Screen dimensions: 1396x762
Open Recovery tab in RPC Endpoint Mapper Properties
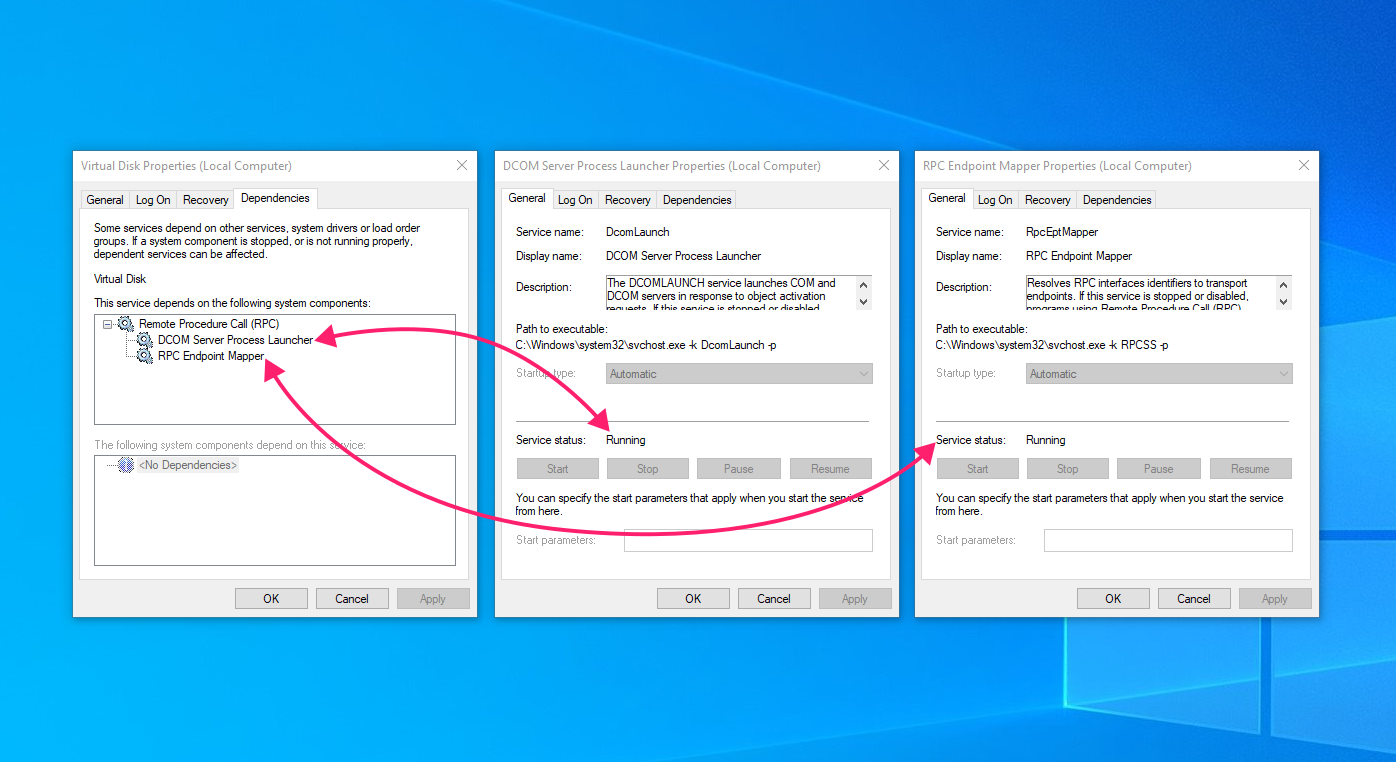1048,200
